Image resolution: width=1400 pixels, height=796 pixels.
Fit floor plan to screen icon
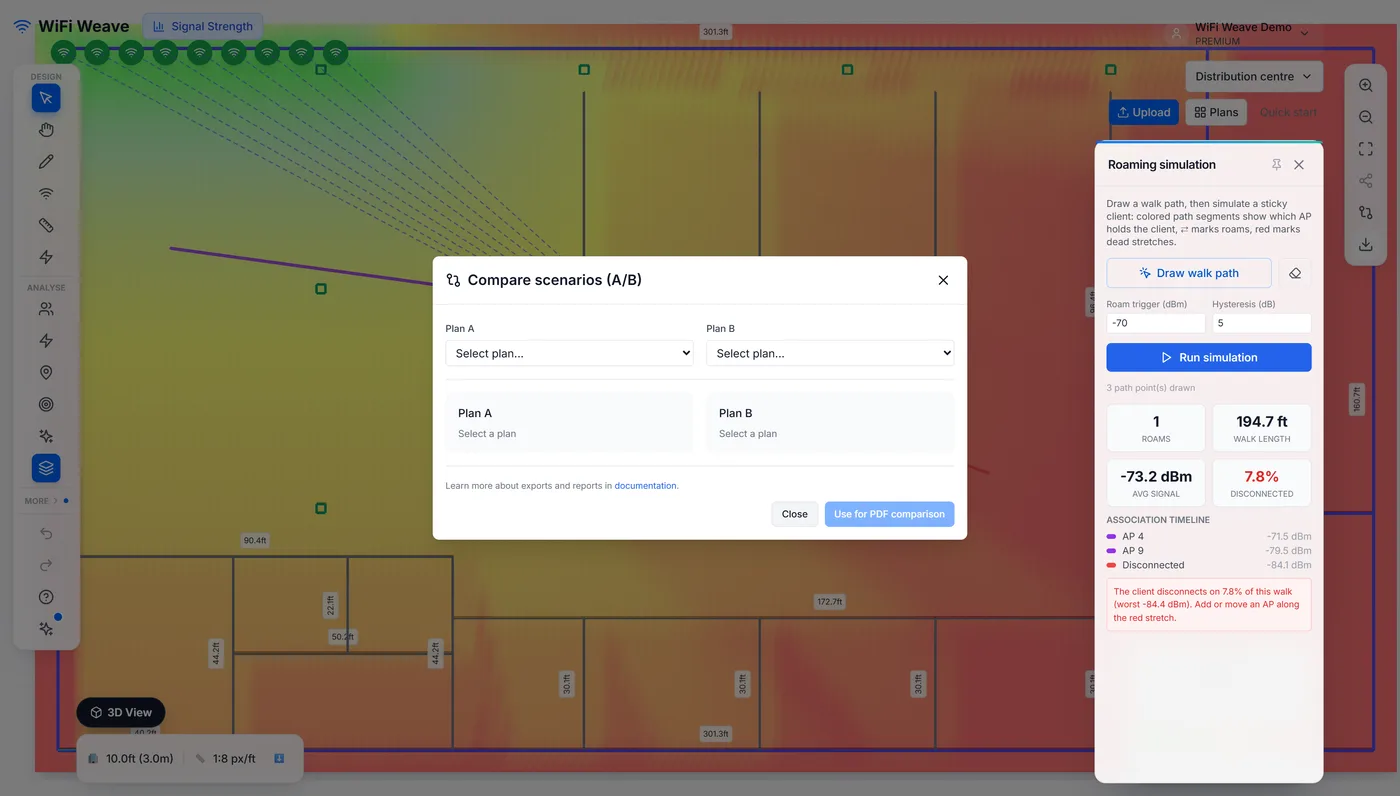coord(1366,149)
